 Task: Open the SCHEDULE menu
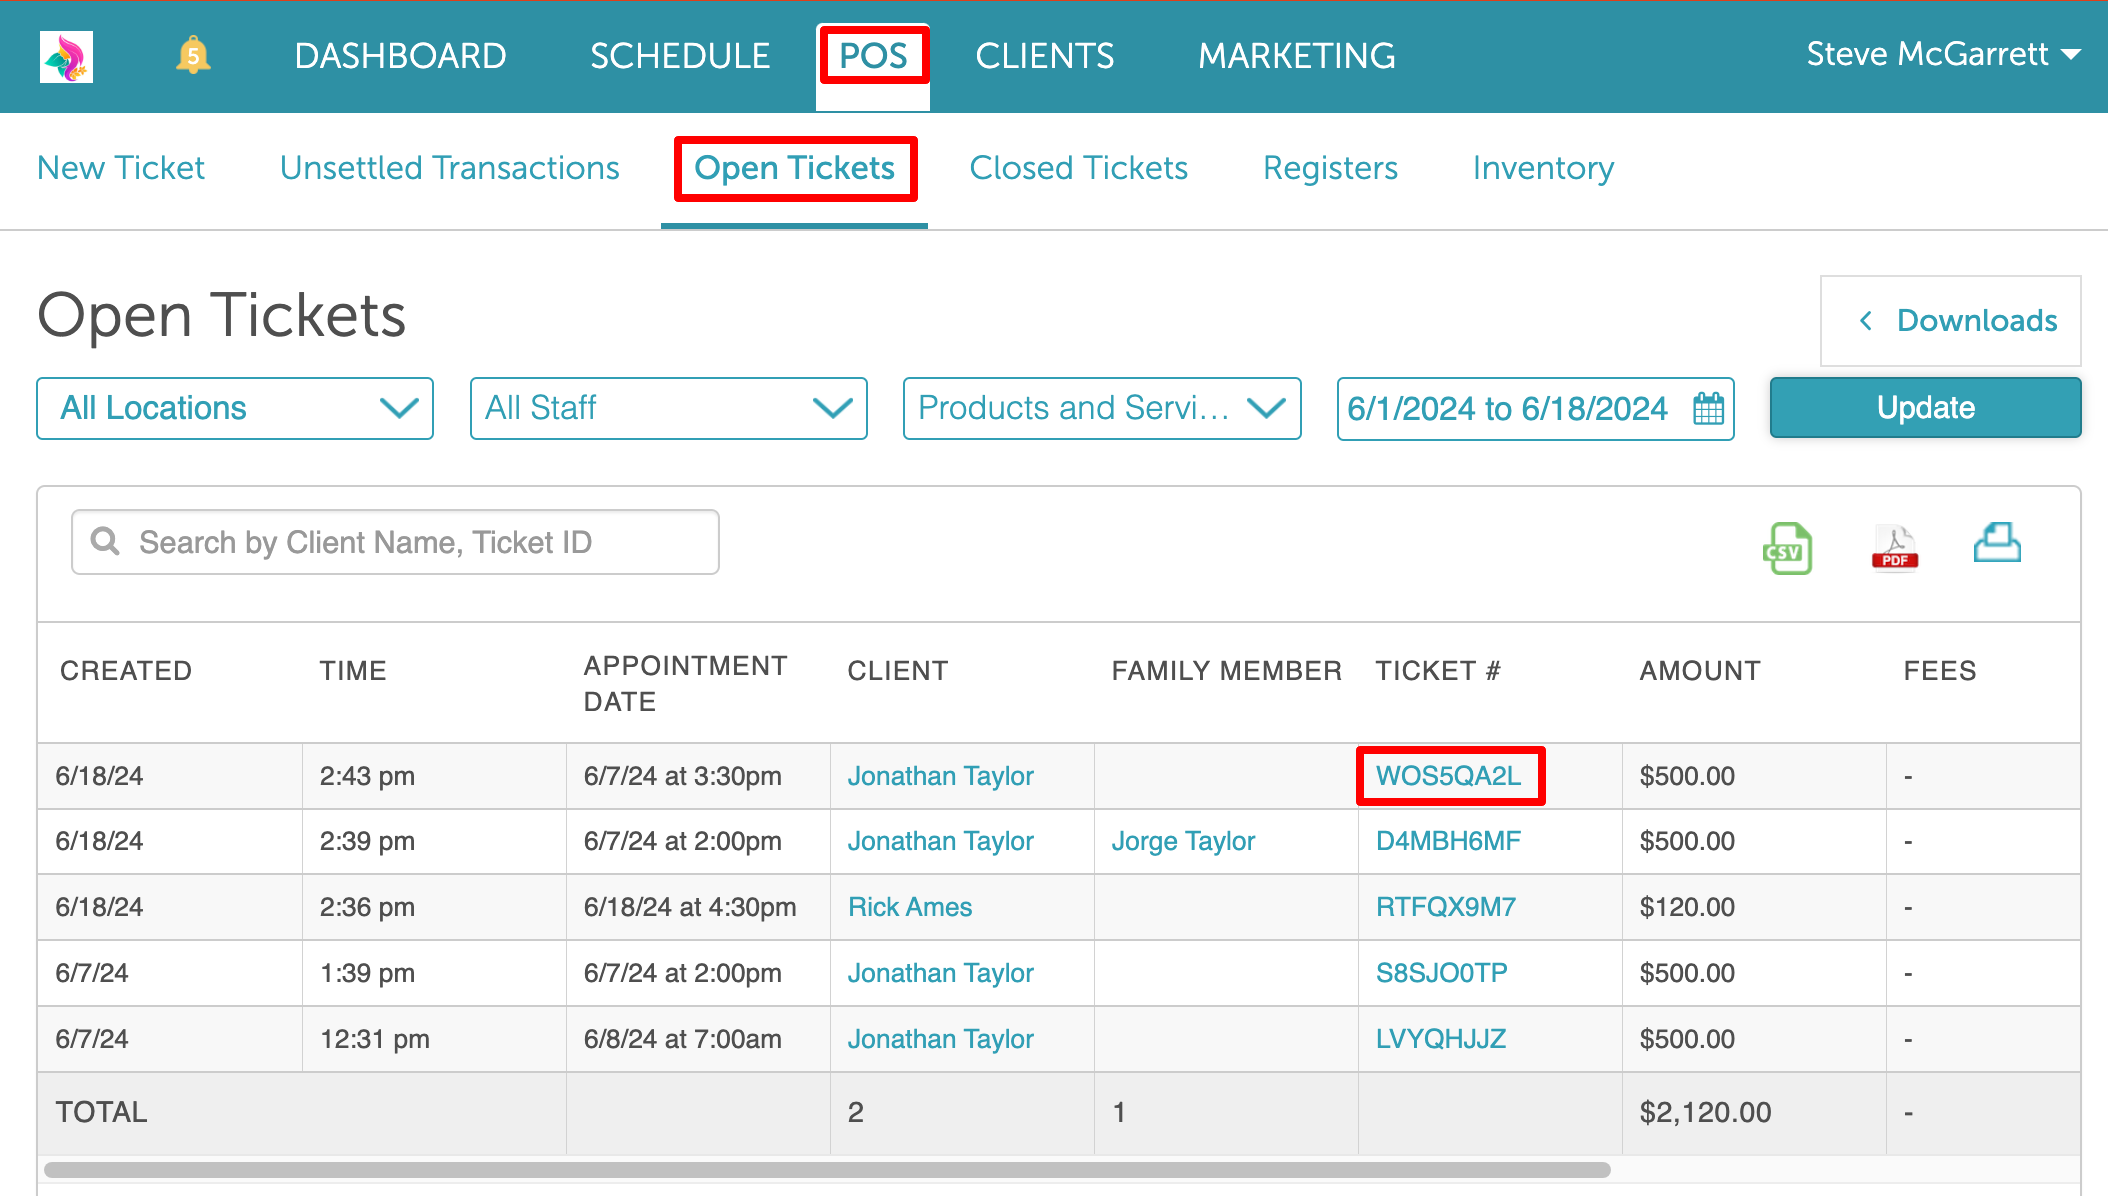coord(680,56)
